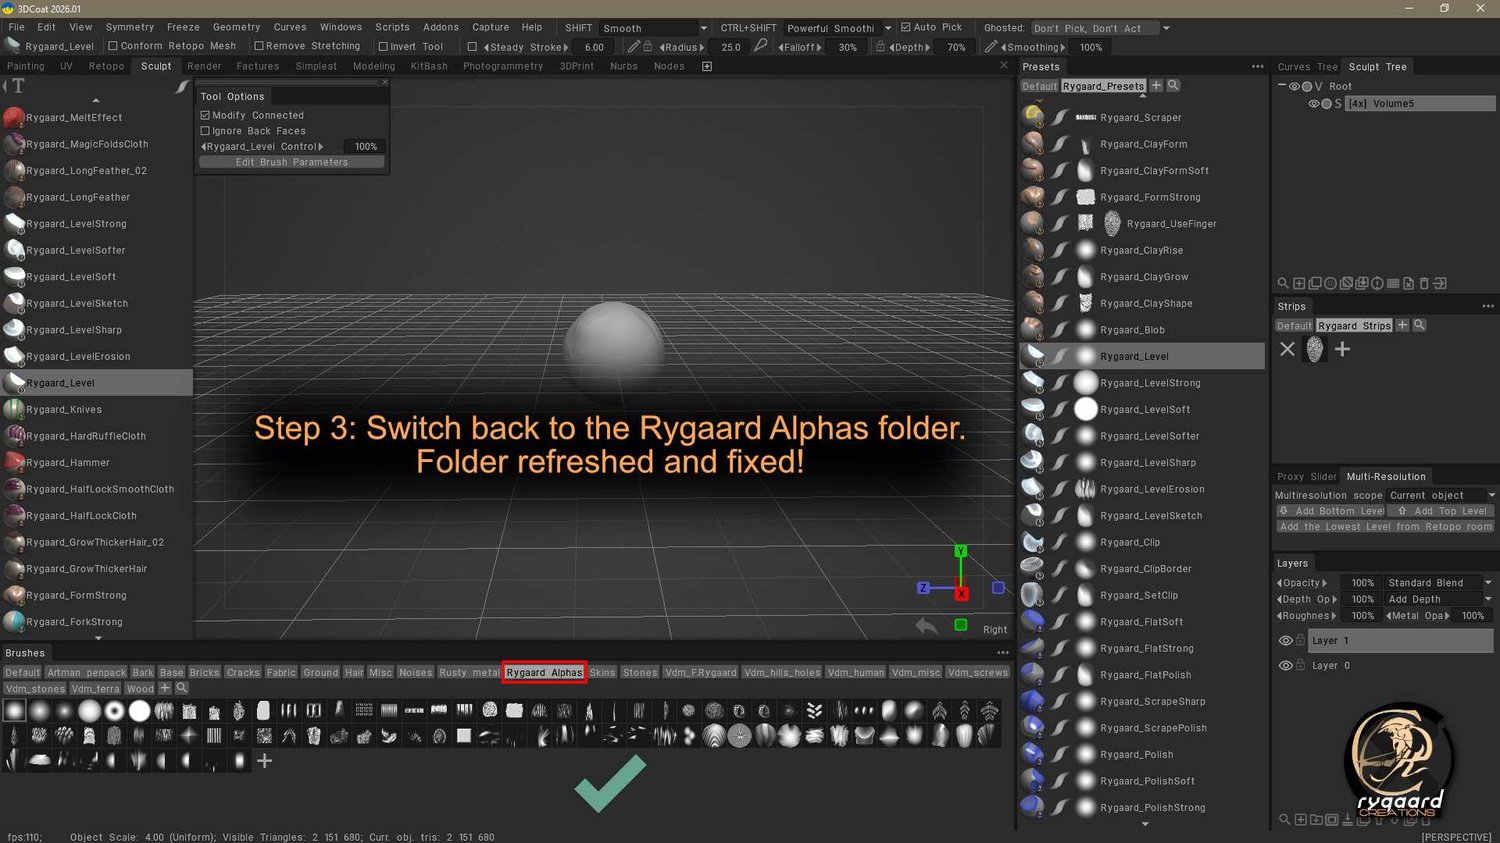
Task: Toggle the Steady Stroke checkbox
Action: click(472, 47)
